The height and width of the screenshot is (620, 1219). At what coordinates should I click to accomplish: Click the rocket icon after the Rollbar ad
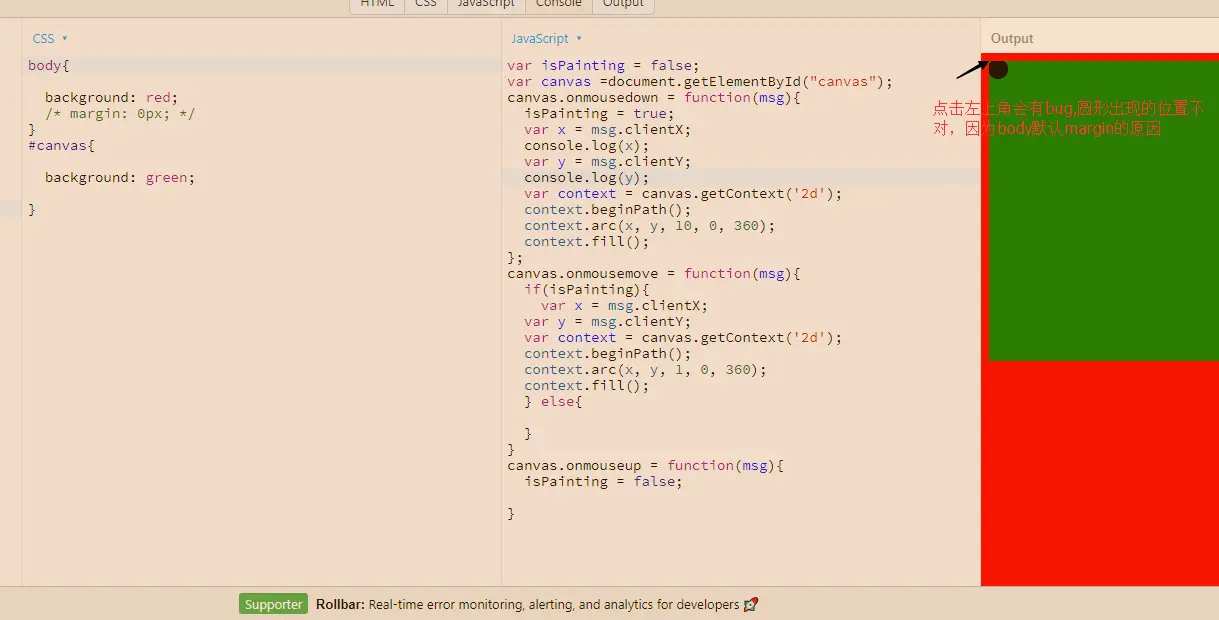click(751, 604)
